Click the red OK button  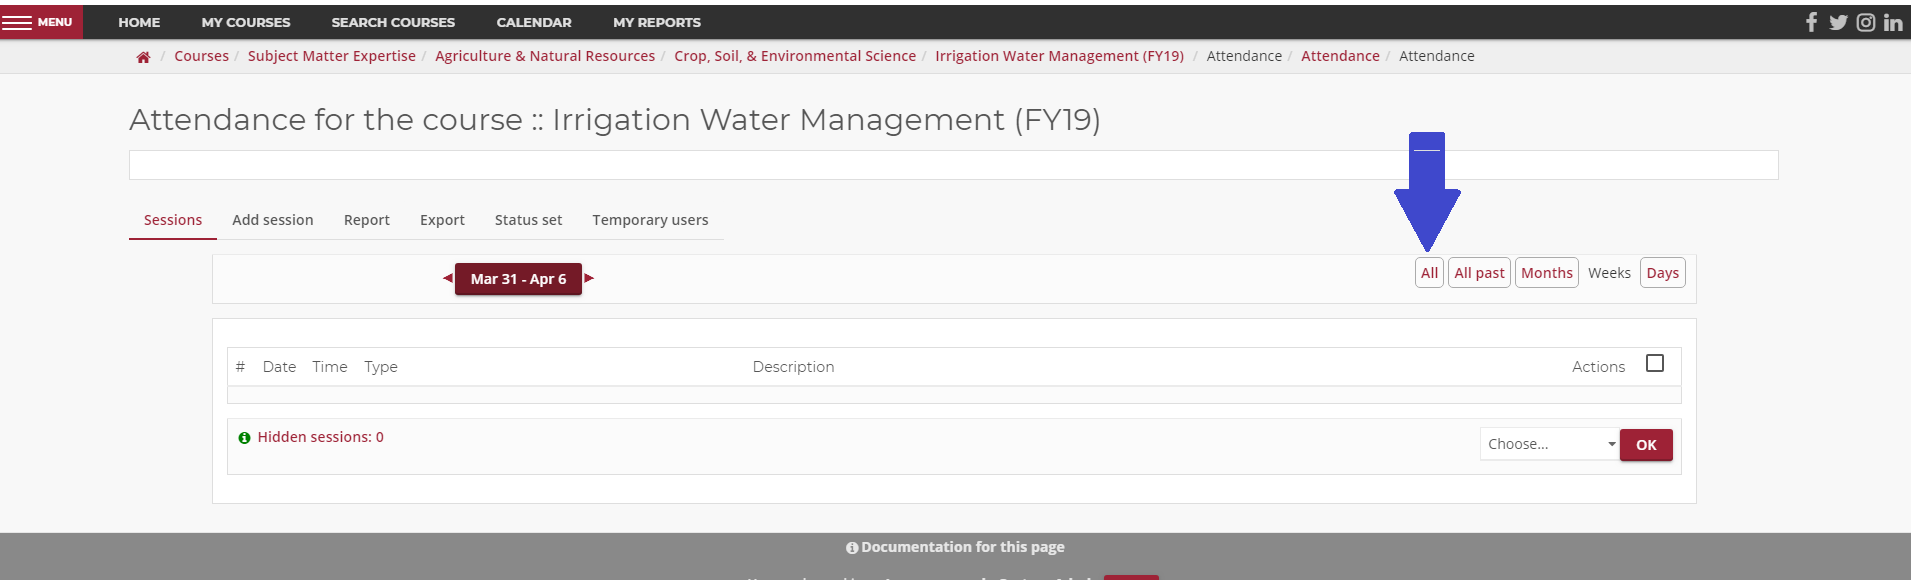(1646, 445)
